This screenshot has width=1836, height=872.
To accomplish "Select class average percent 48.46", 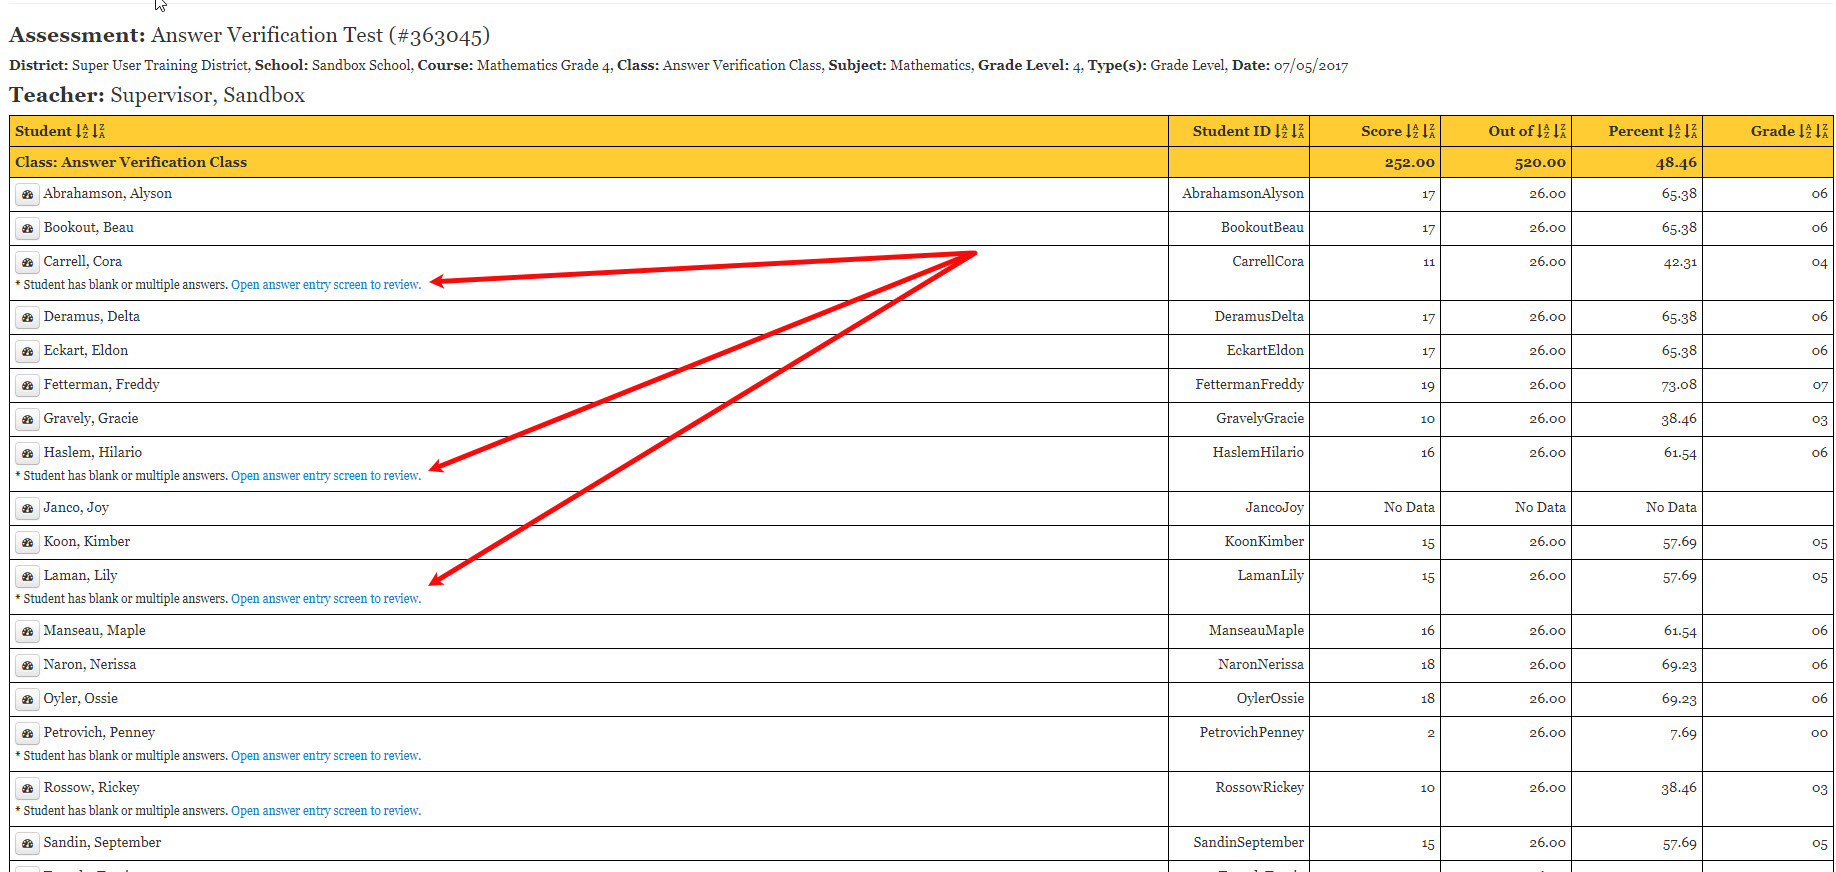I will 1676,162.
